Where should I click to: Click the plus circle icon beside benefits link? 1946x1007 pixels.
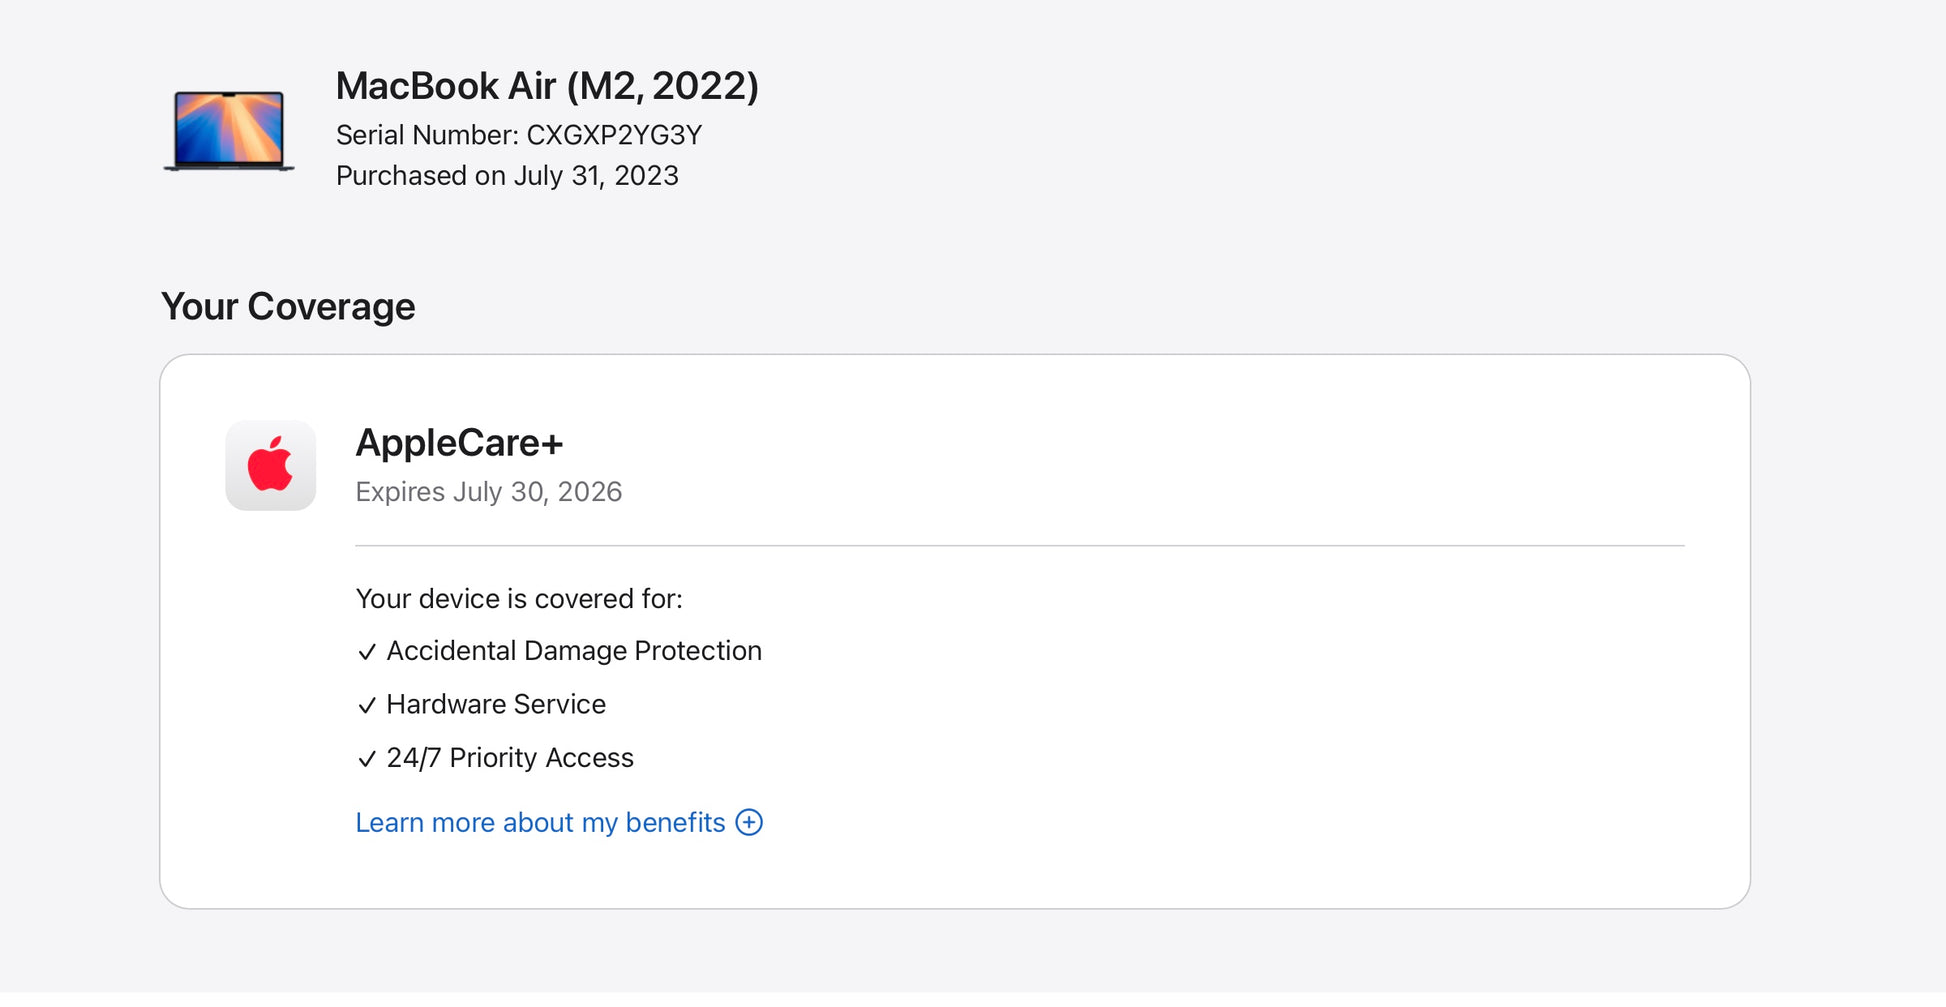pyautogui.click(x=749, y=822)
